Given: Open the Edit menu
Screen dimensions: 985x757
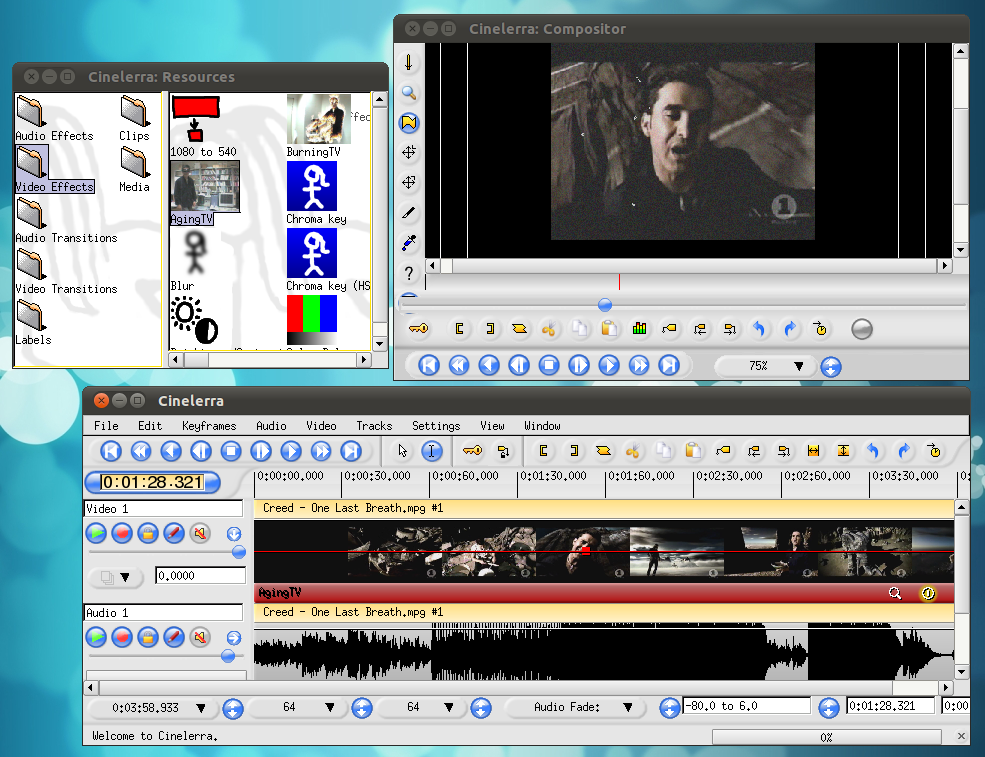Looking at the screenshot, I should pos(150,426).
